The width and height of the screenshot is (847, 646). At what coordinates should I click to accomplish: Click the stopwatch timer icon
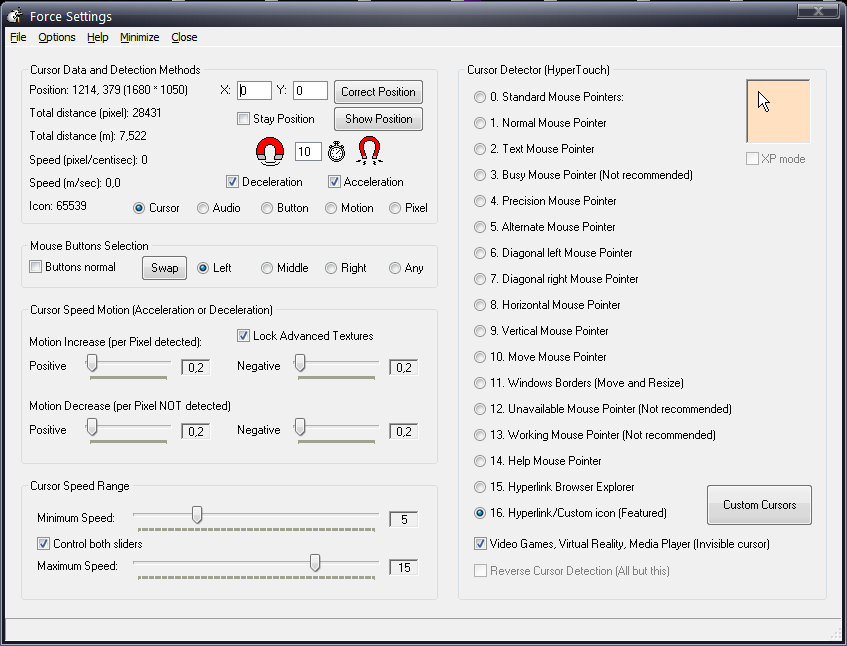[337, 151]
